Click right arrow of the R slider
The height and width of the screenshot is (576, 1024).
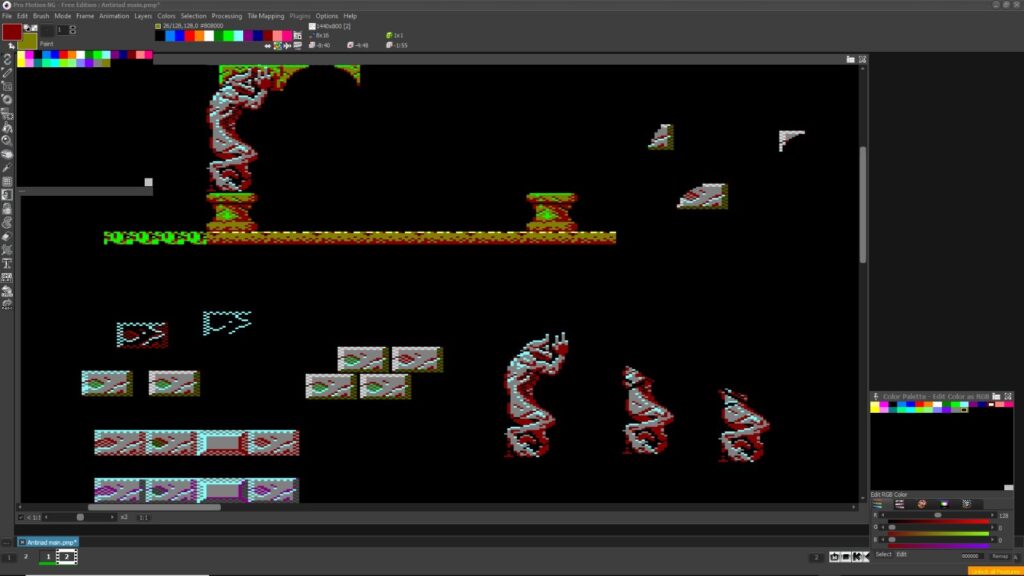pos(993,516)
